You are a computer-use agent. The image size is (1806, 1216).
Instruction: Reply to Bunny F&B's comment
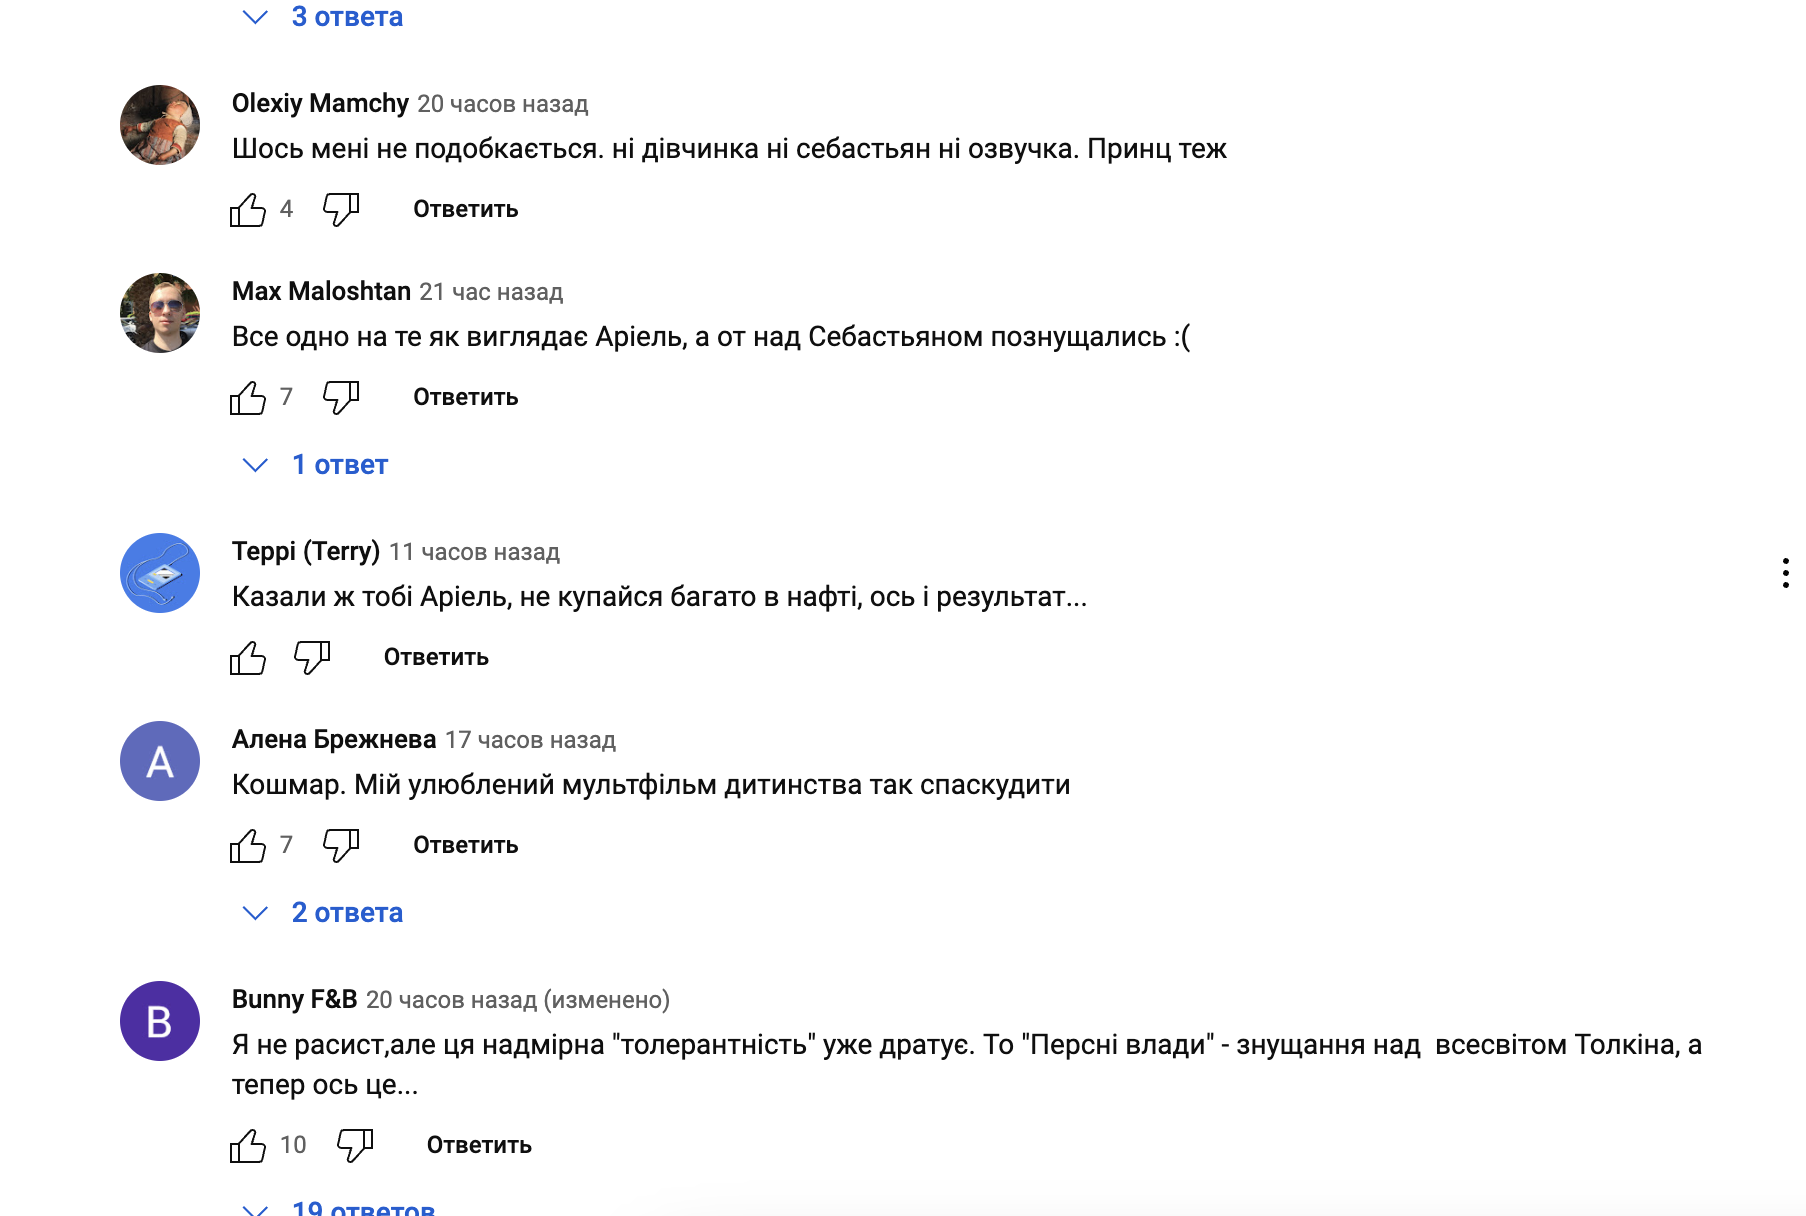click(479, 1145)
